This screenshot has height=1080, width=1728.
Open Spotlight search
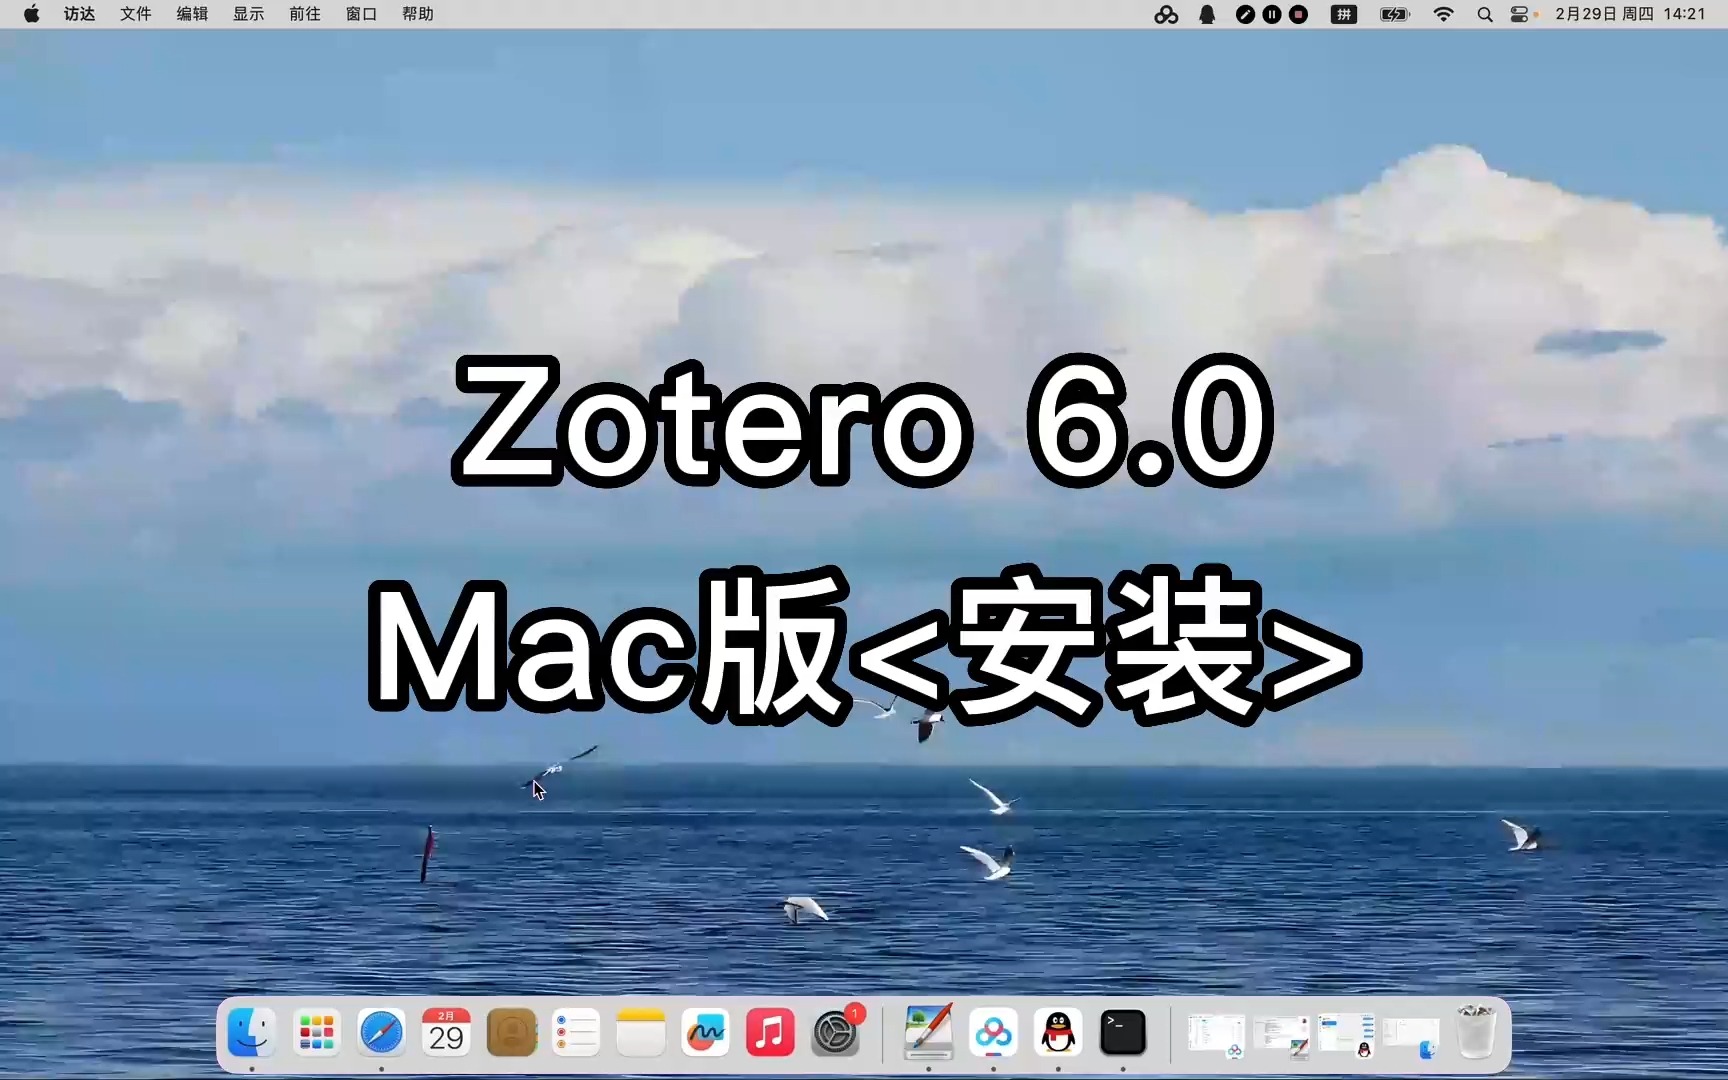pyautogui.click(x=1485, y=14)
